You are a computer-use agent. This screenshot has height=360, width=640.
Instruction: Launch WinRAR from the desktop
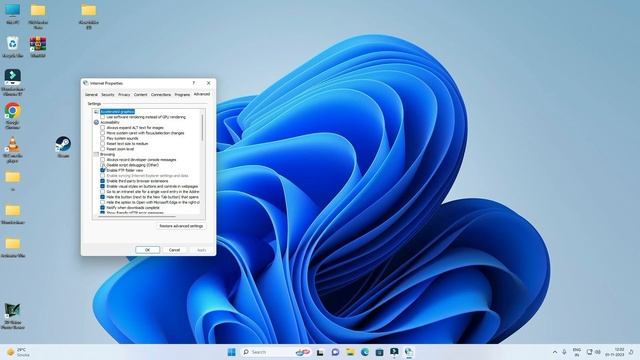tap(38, 47)
